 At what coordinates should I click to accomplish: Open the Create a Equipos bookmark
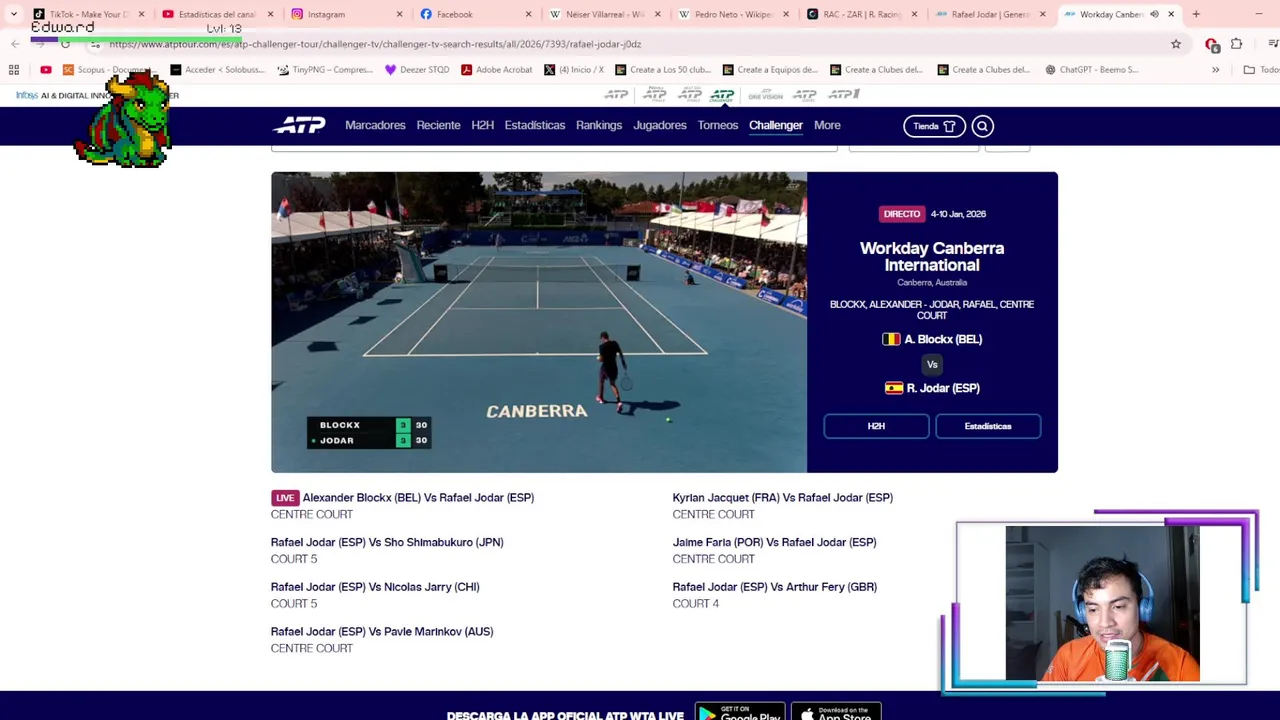pos(770,70)
